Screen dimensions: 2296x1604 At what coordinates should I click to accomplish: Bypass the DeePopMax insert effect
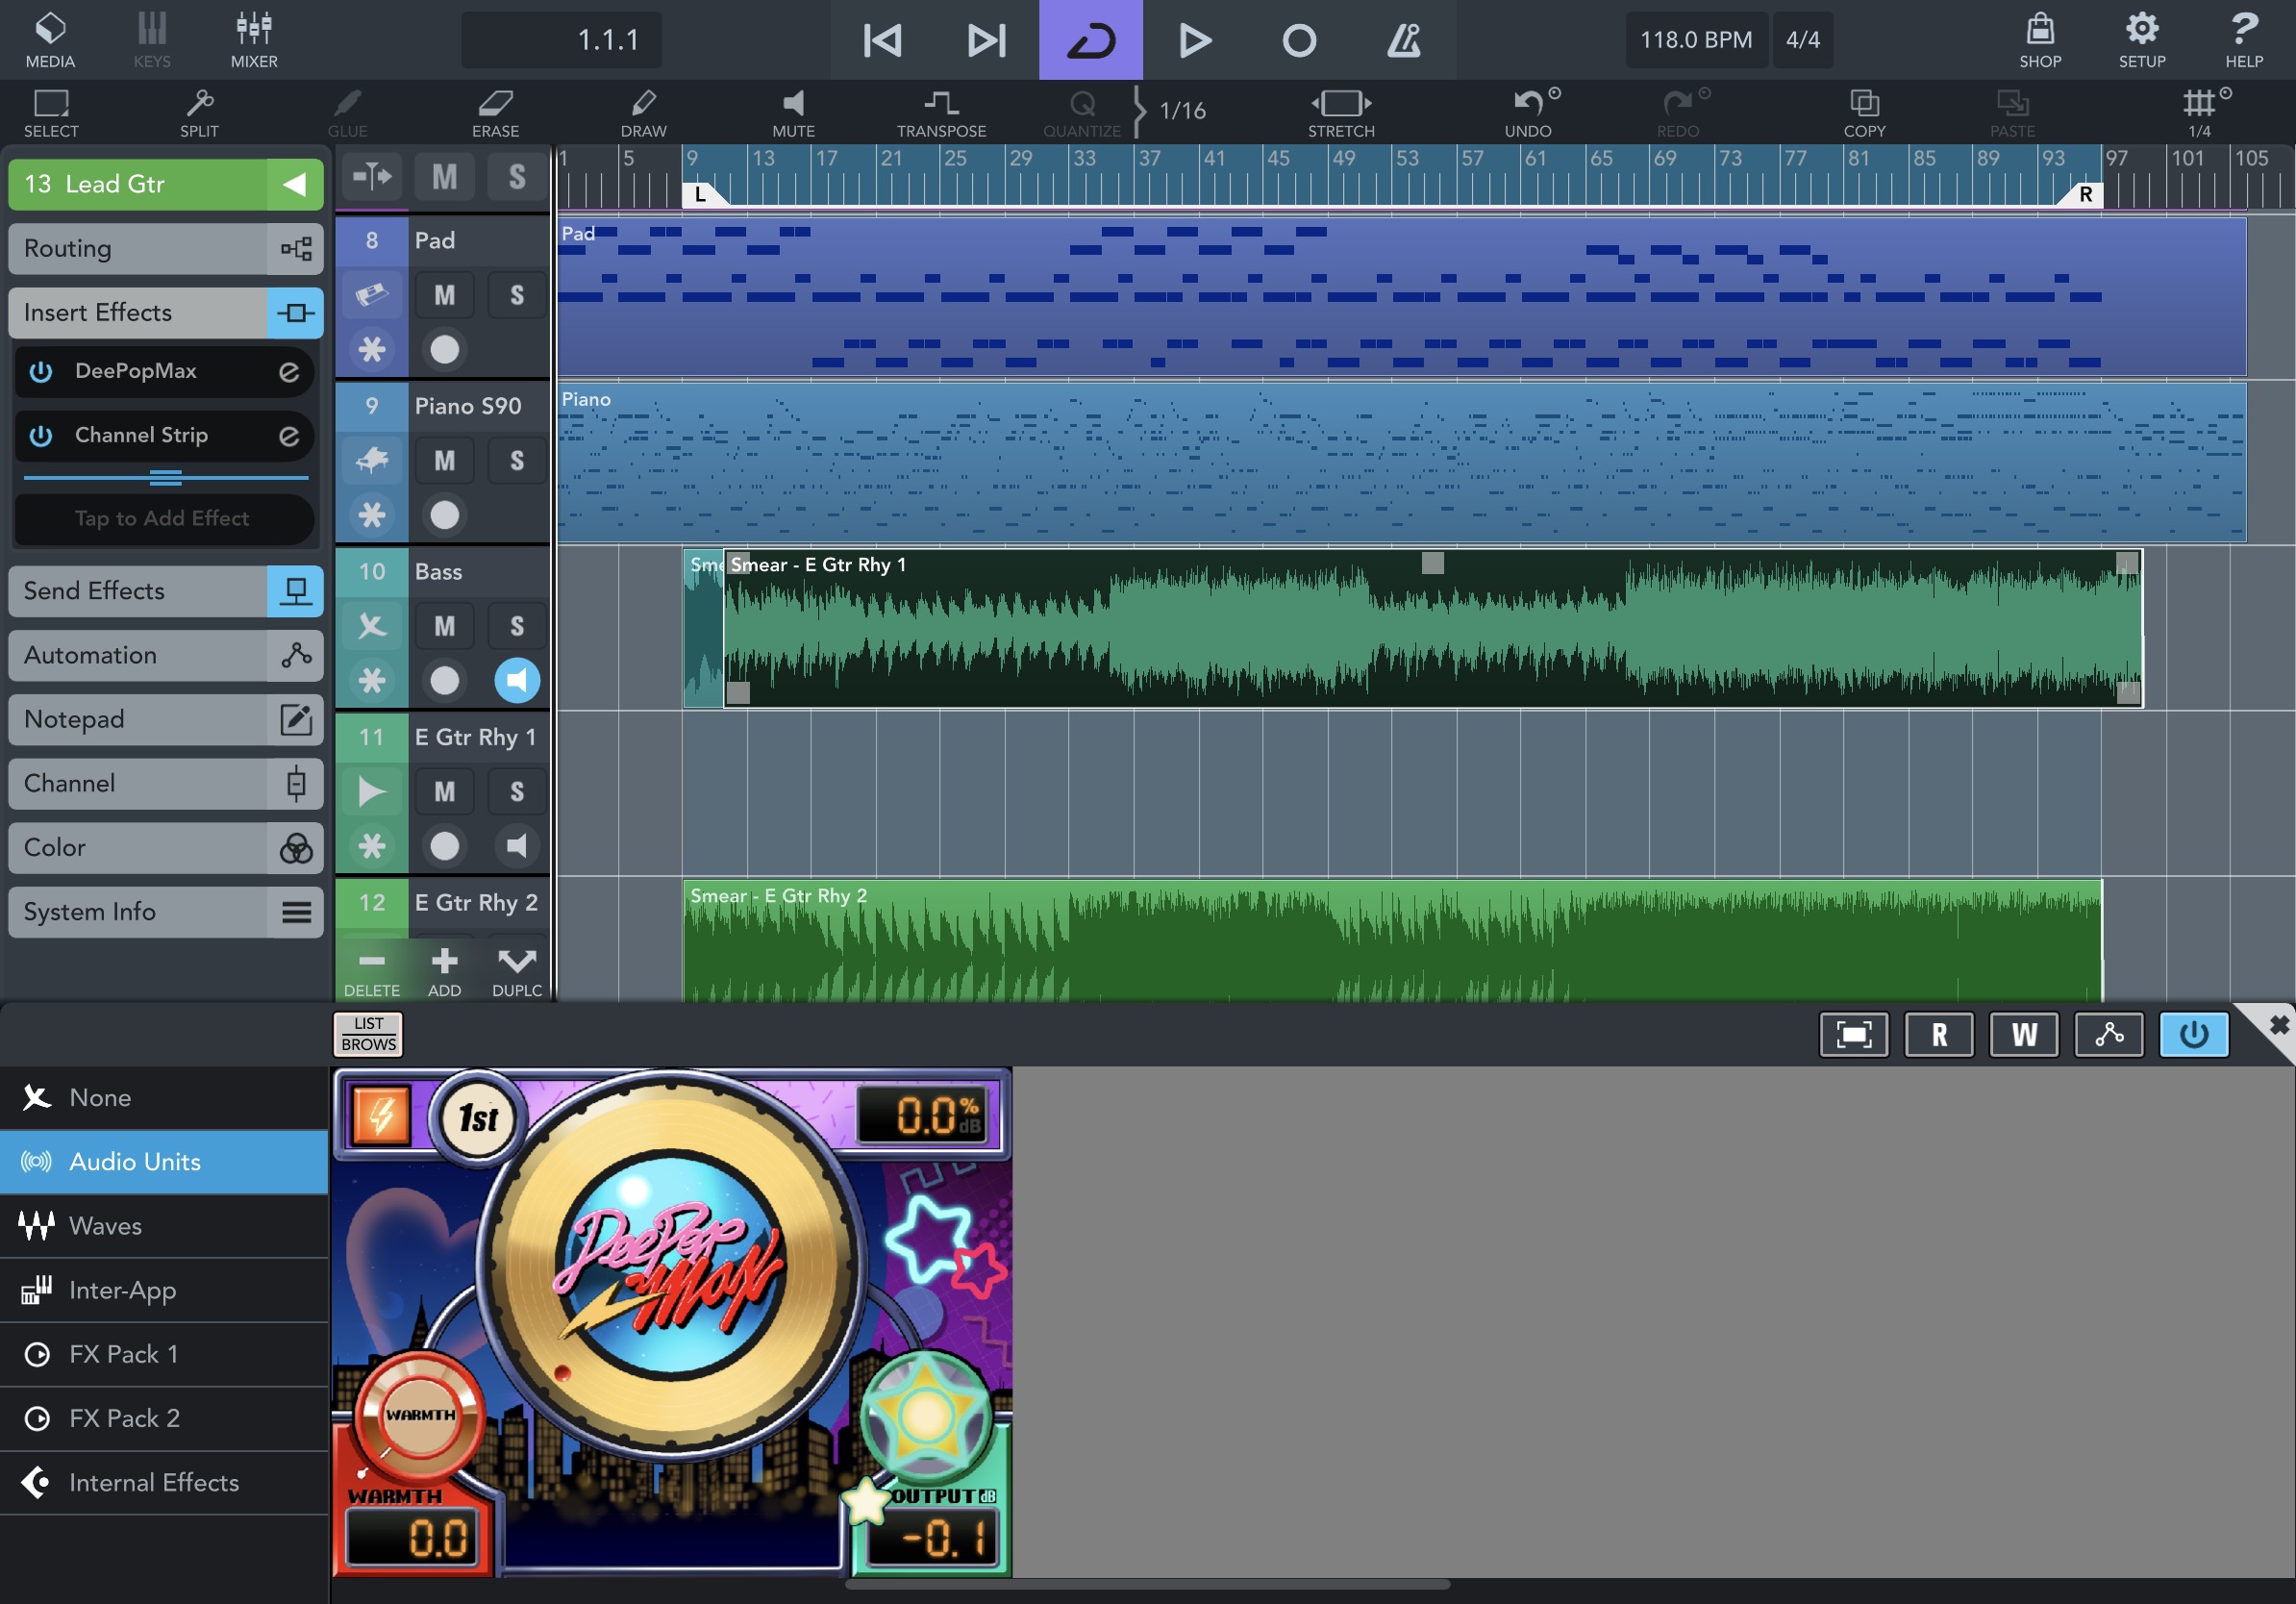[41, 372]
